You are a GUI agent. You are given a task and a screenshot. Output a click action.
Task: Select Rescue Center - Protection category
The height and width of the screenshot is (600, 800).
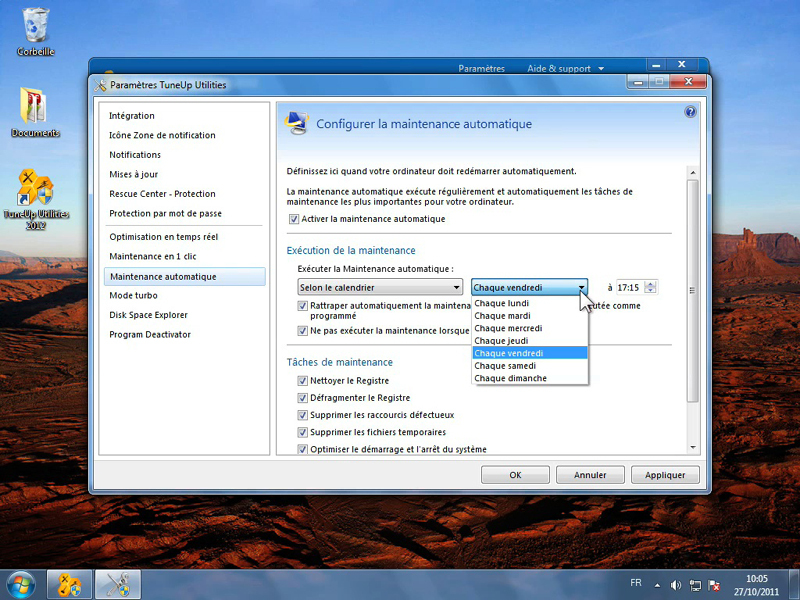click(x=184, y=194)
